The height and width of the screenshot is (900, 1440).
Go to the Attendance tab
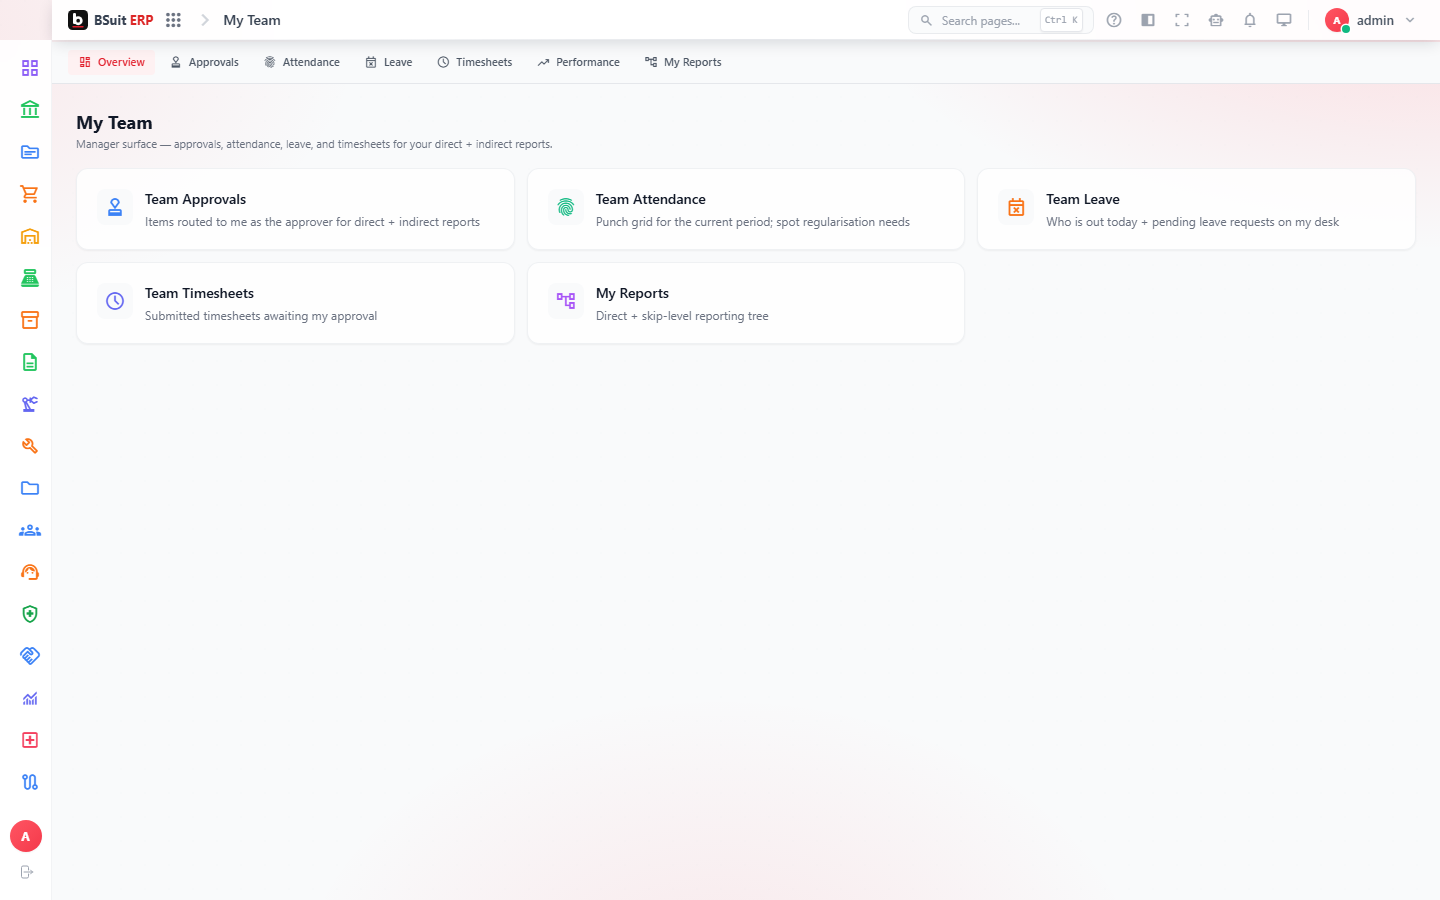click(x=302, y=62)
